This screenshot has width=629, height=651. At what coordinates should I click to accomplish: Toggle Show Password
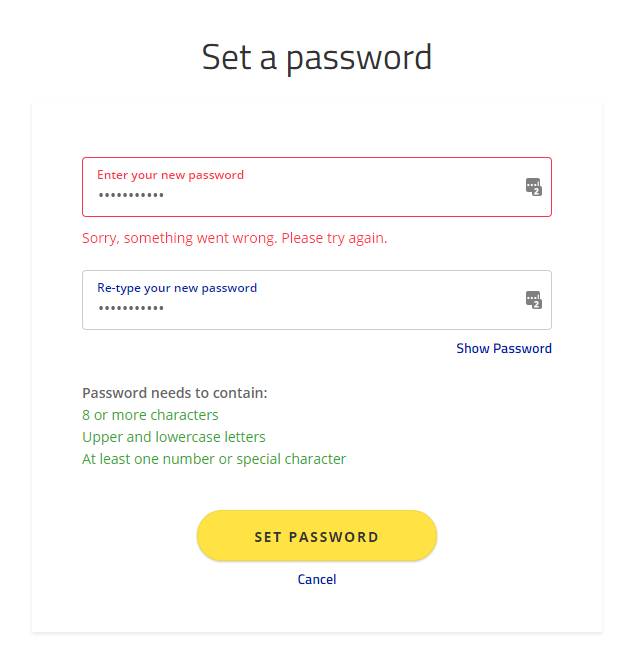504,349
